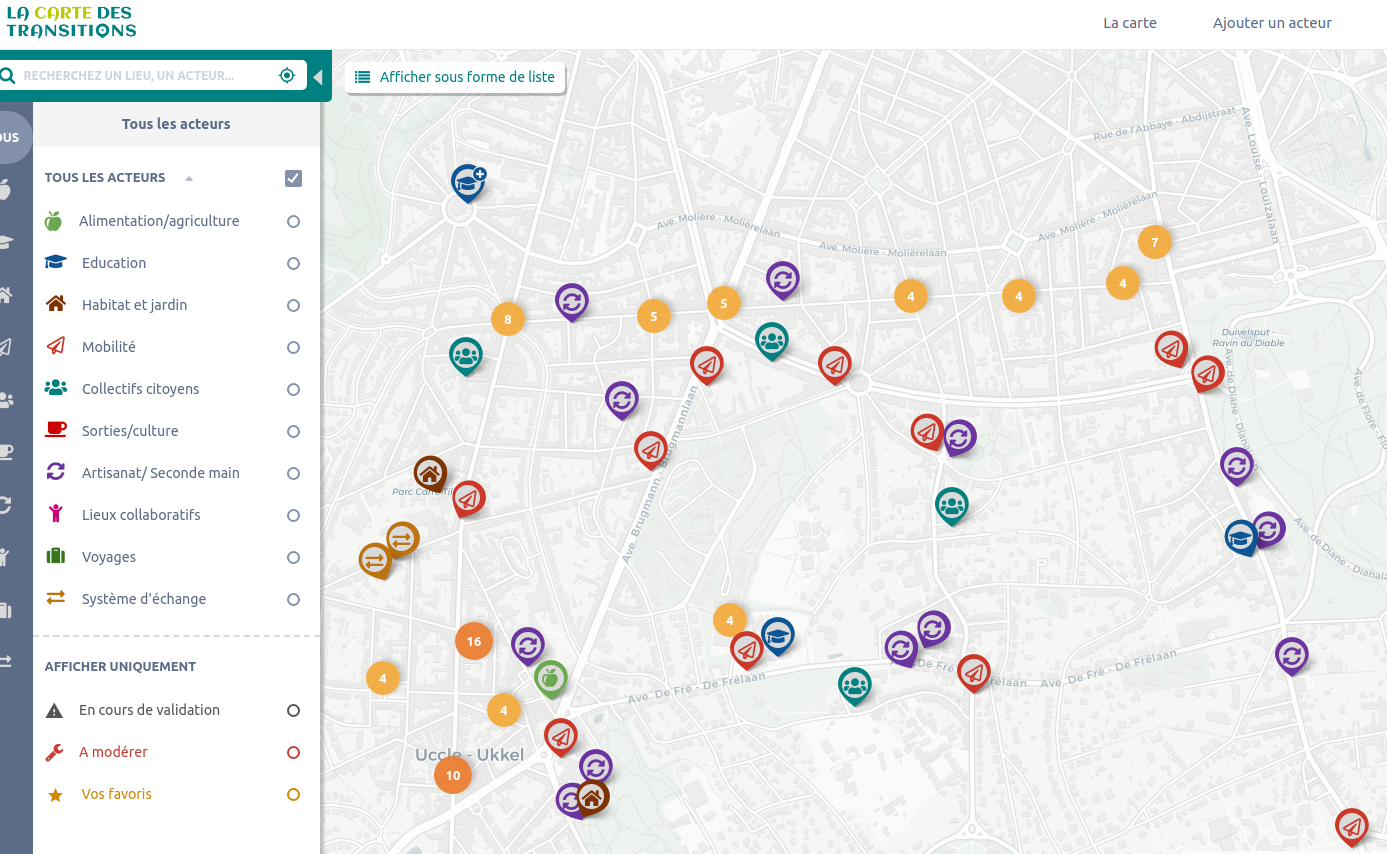The width and height of the screenshot is (1387, 854).
Task: Click the brown house marker near Parc
Action: (x=430, y=473)
